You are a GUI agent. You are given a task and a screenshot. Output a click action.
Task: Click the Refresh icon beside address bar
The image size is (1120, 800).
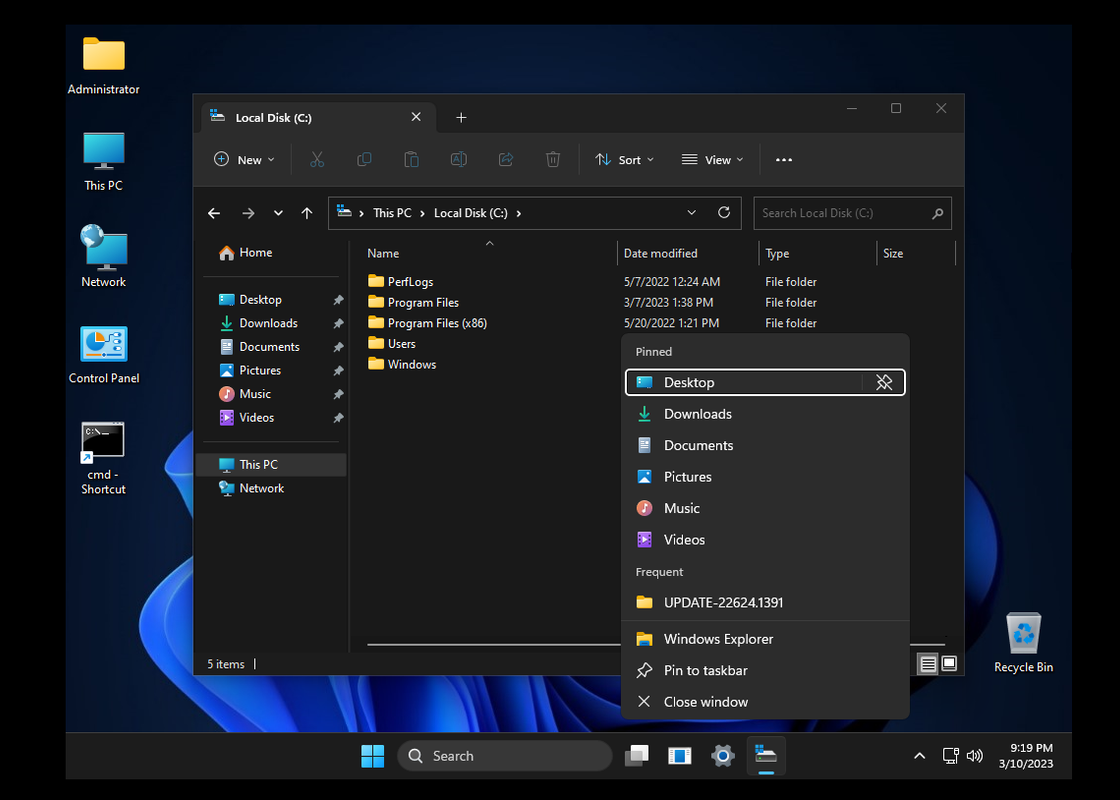coord(724,213)
